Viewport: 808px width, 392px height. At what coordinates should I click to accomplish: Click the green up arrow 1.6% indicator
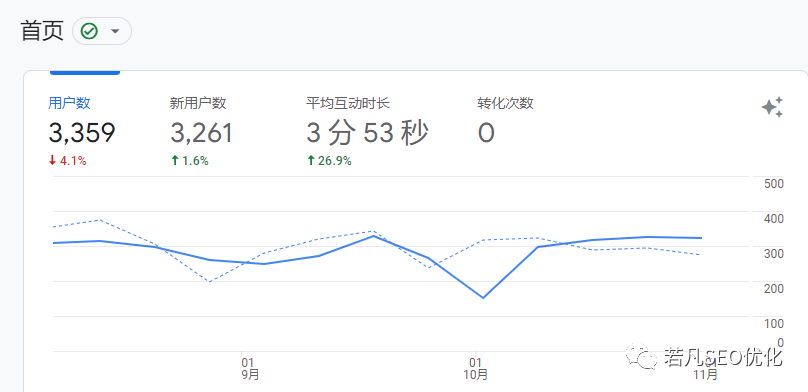tap(189, 161)
